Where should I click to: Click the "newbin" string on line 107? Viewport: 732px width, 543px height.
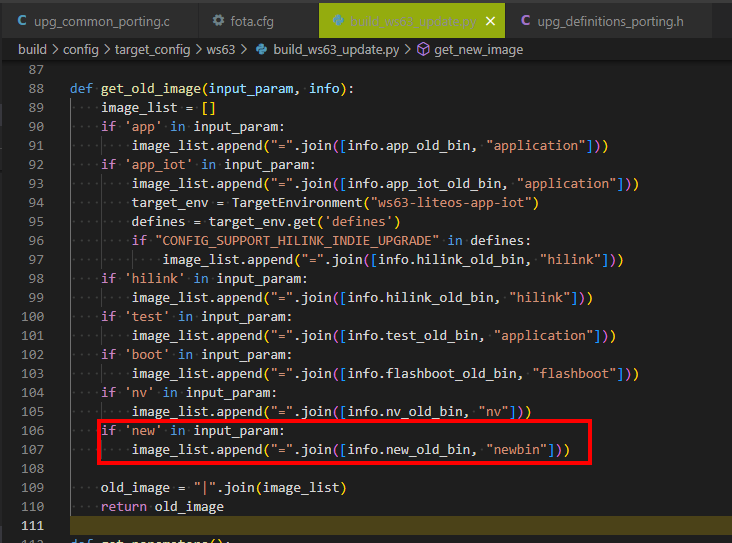[516, 450]
